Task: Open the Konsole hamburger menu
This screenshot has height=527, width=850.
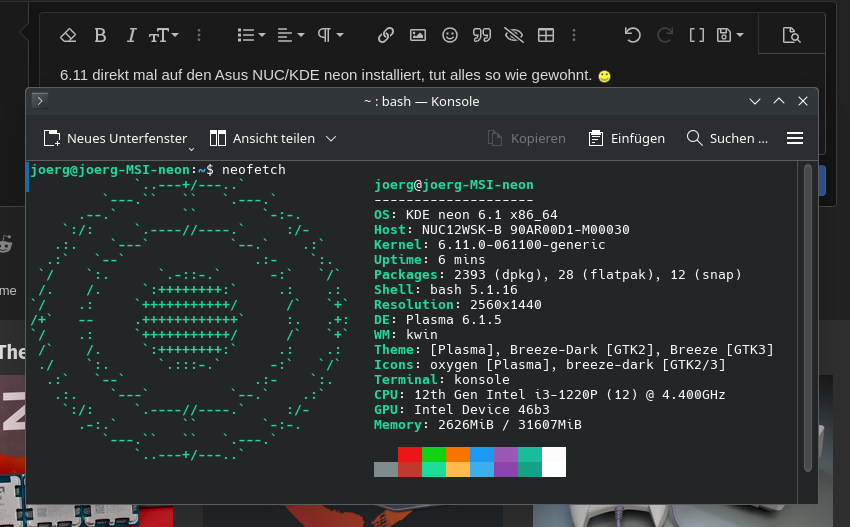Action: 795,138
